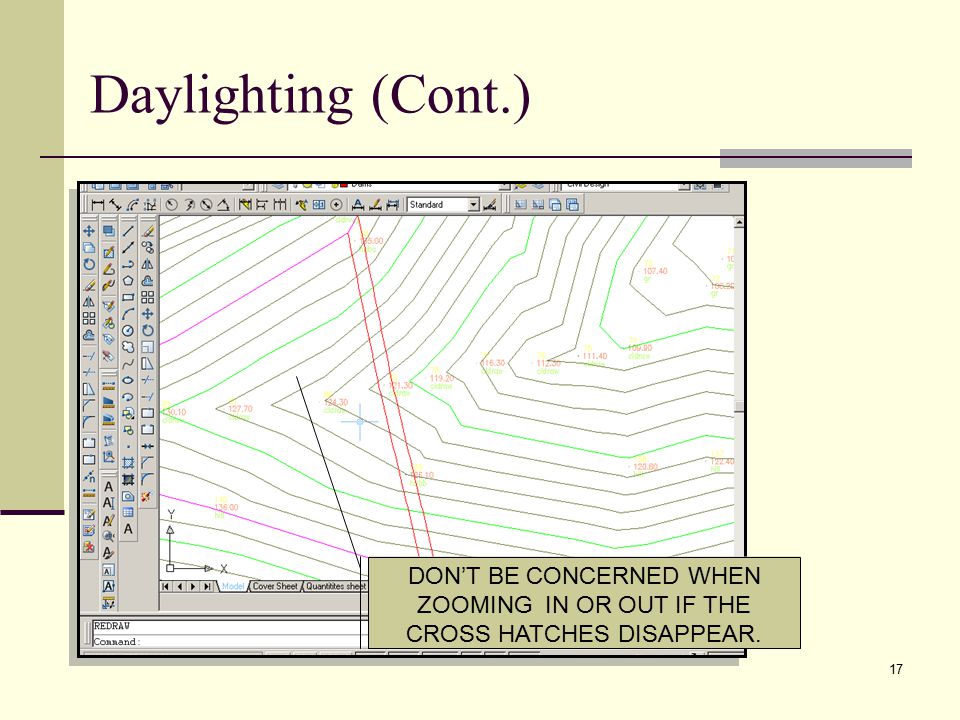The image size is (960, 720).
Task: Click the Find and Replace text icon
Action: tap(108, 536)
